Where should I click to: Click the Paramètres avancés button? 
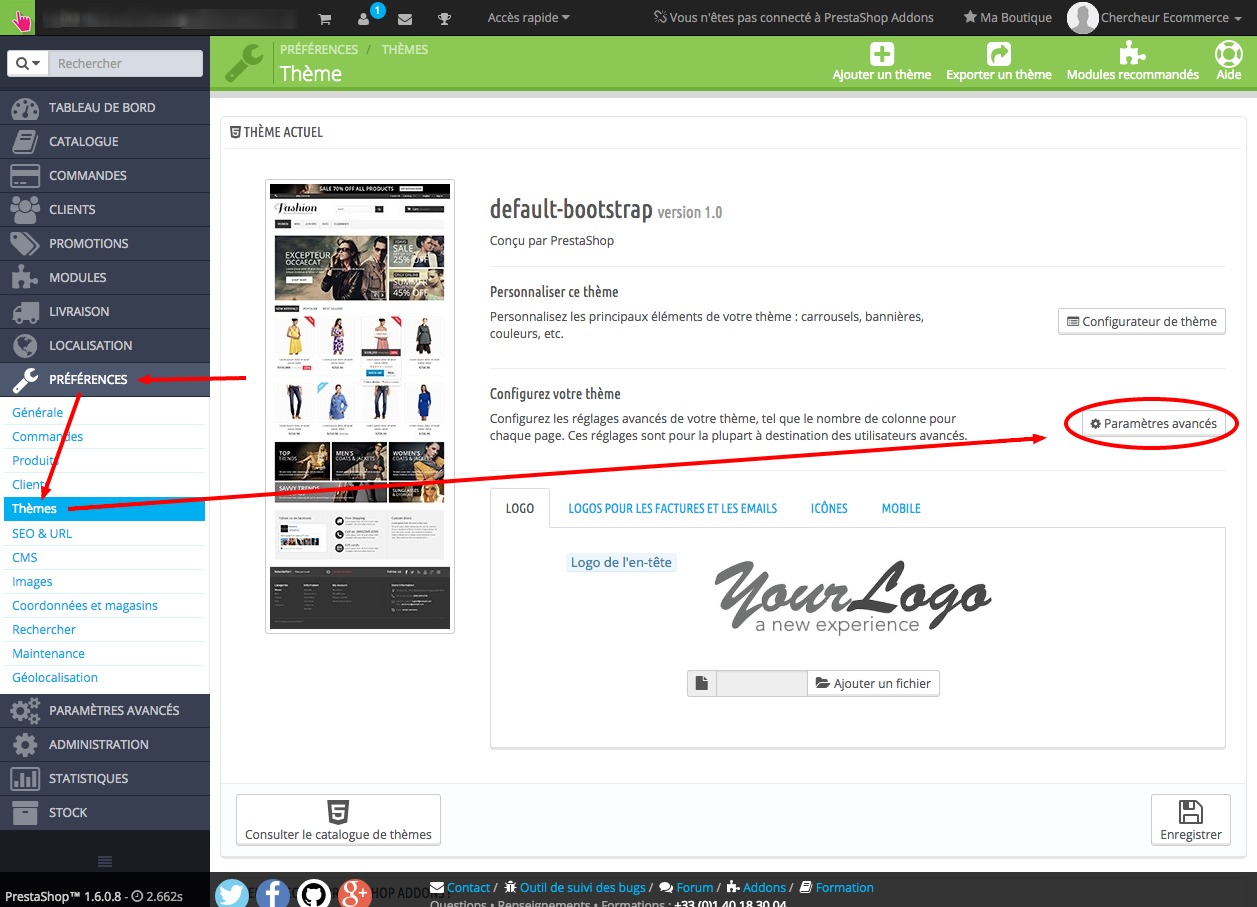(1153, 424)
